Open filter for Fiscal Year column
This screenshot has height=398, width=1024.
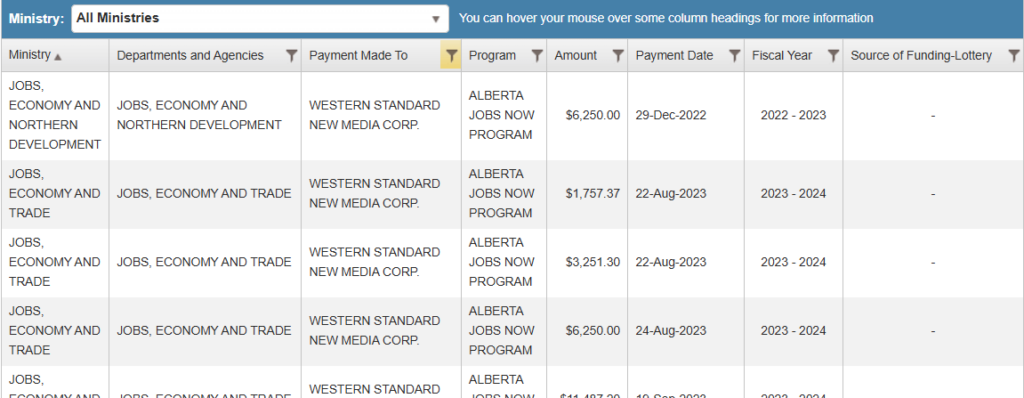pyautogui.click(x=833, y=56)
